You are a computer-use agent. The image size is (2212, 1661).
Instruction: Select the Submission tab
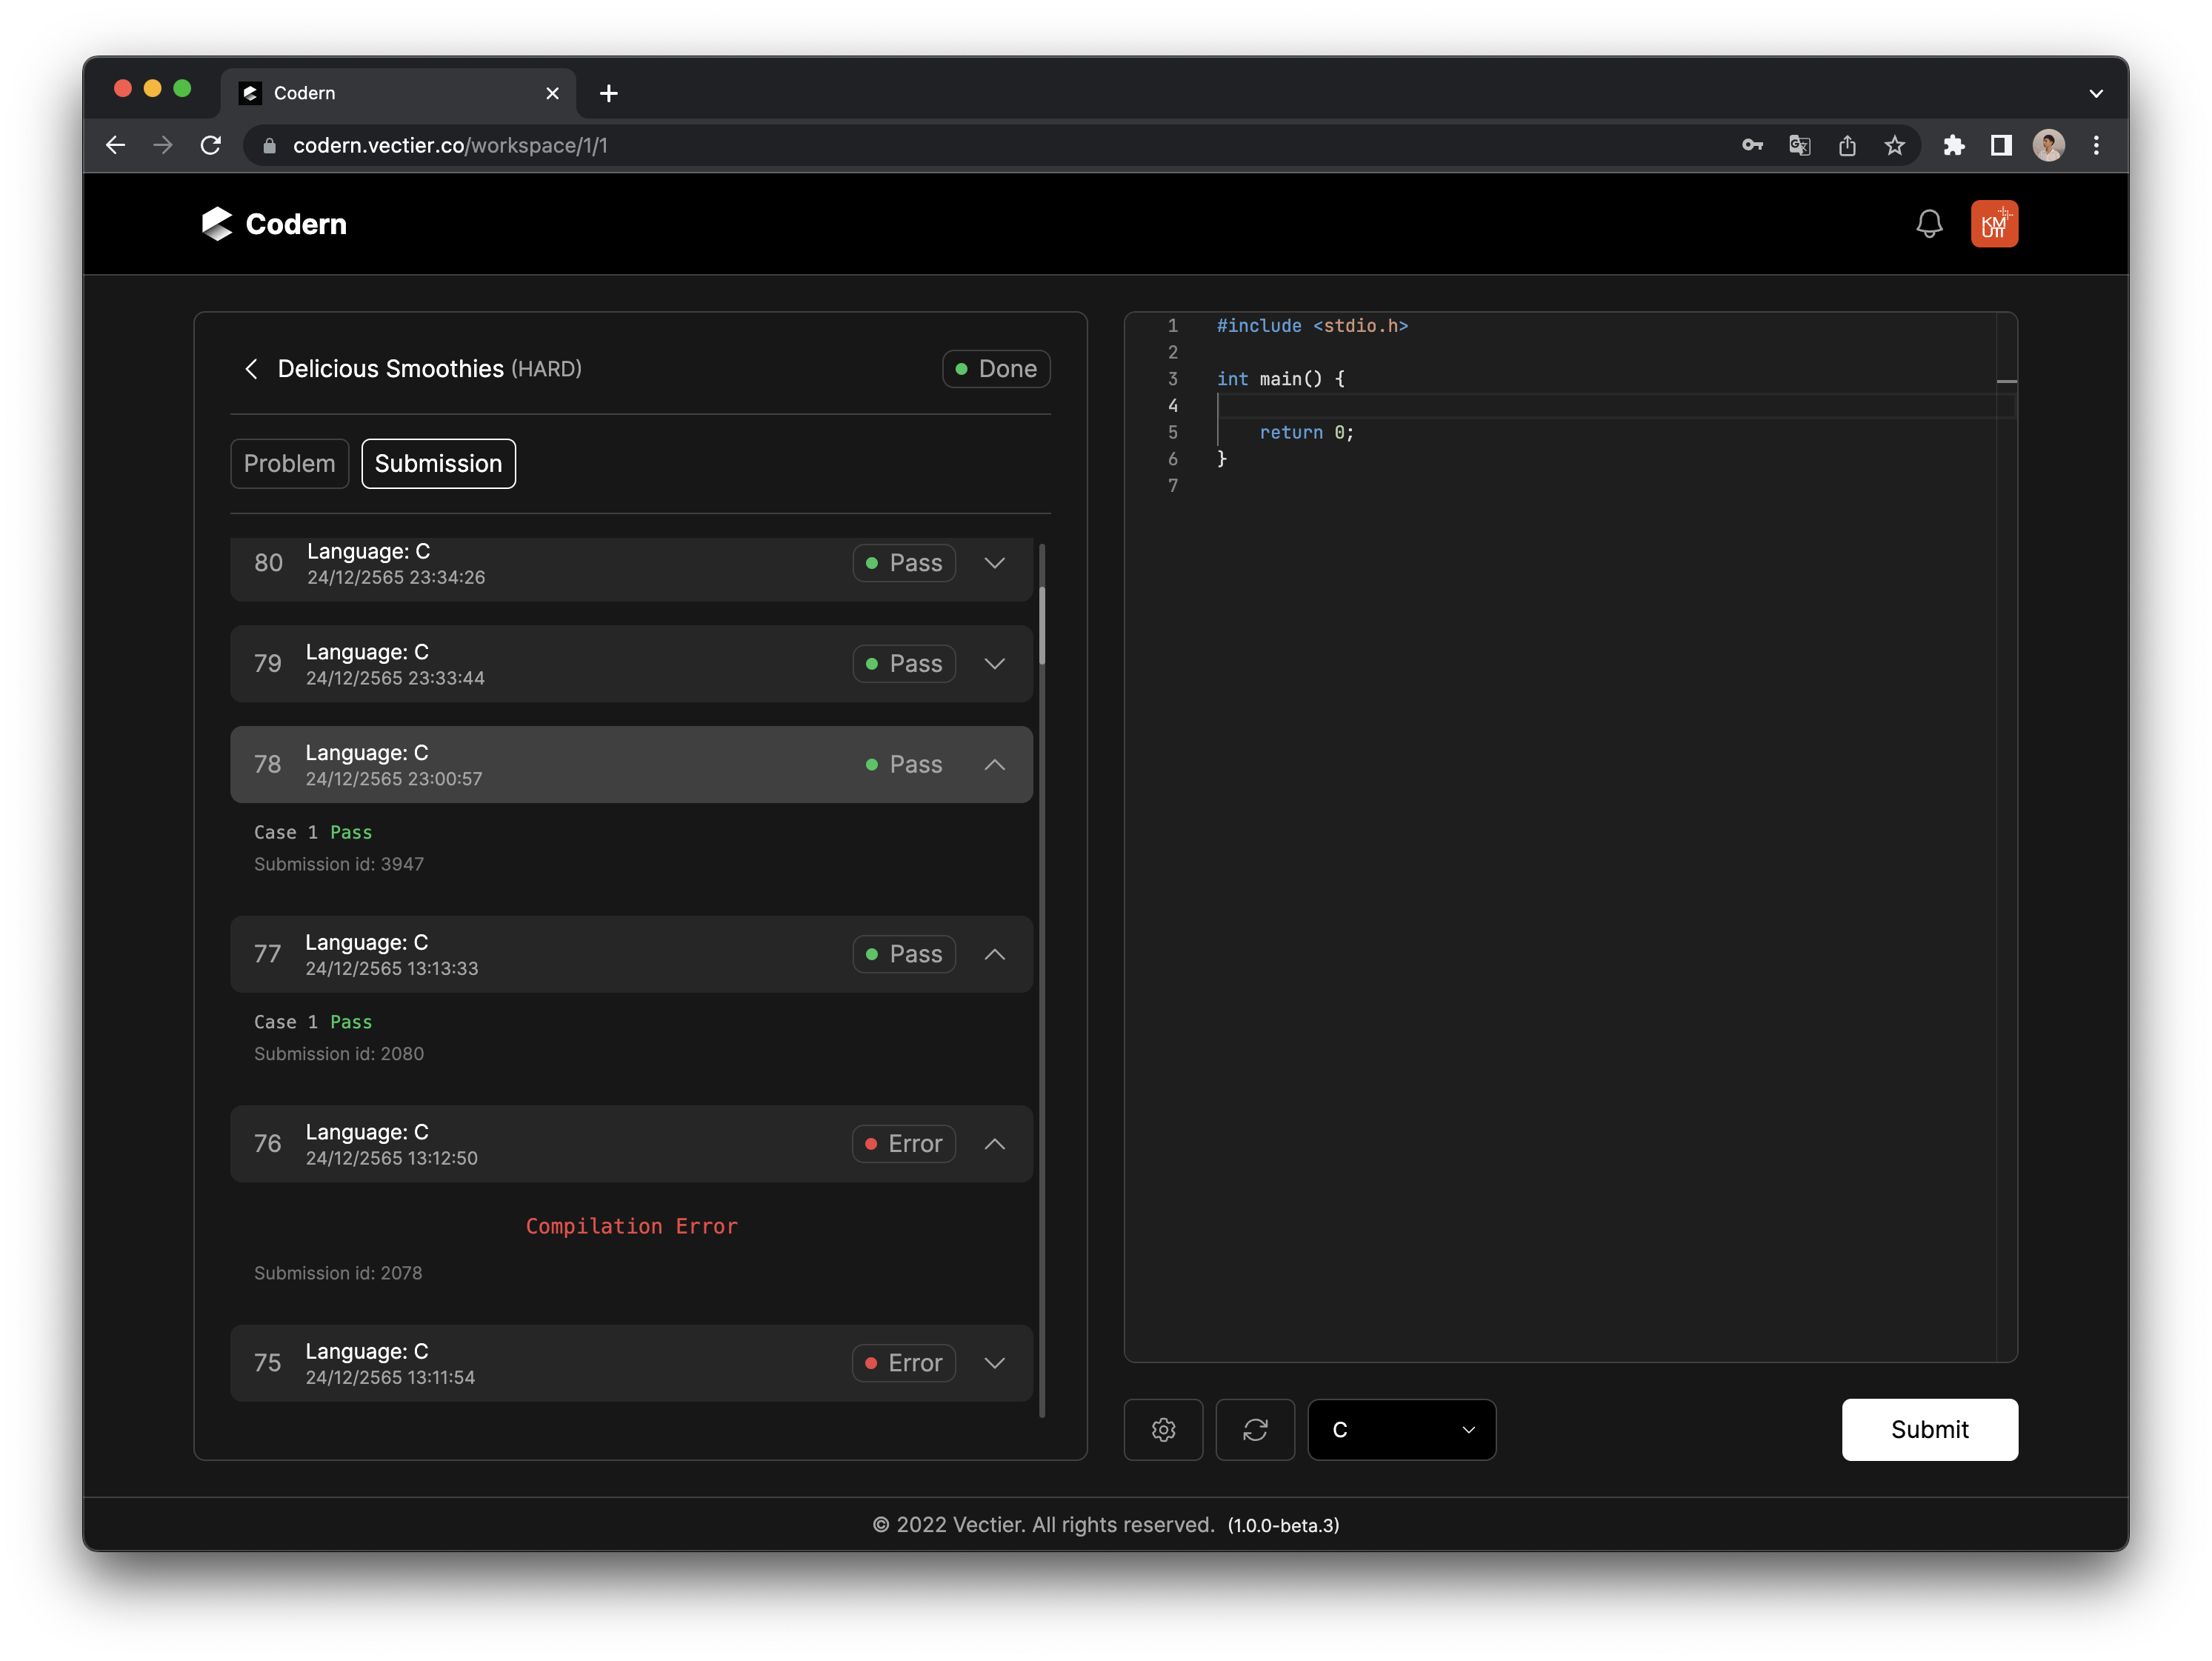click(438, 463)
